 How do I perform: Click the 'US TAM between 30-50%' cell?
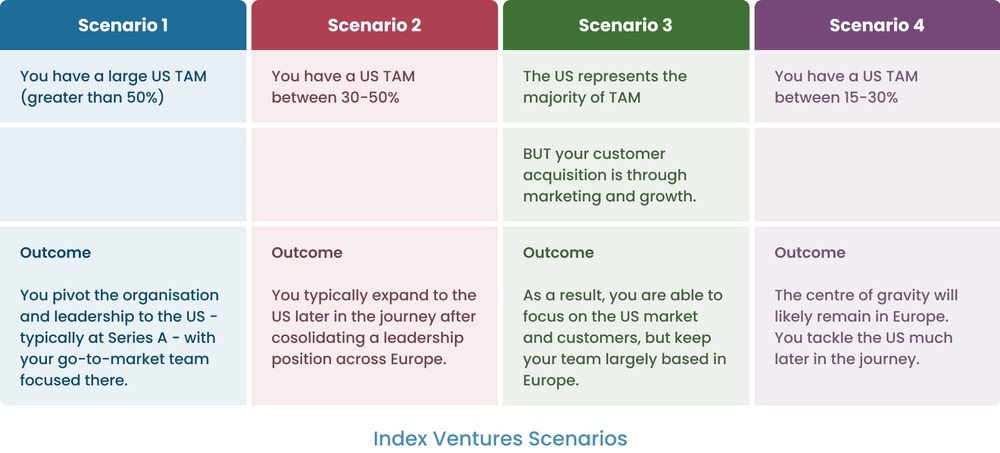coord(343,87)
